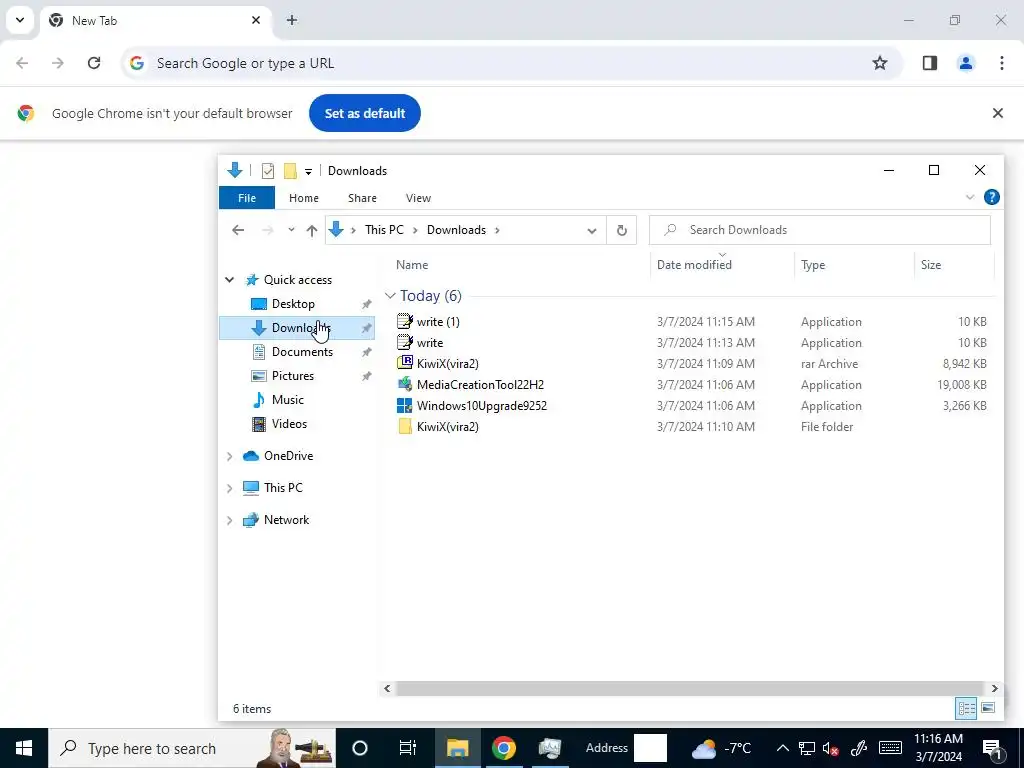The height and width of the screenshot is (768, 1024).
Task: Switch to the Home ribbon tab
Action: (x=304, y=198)
